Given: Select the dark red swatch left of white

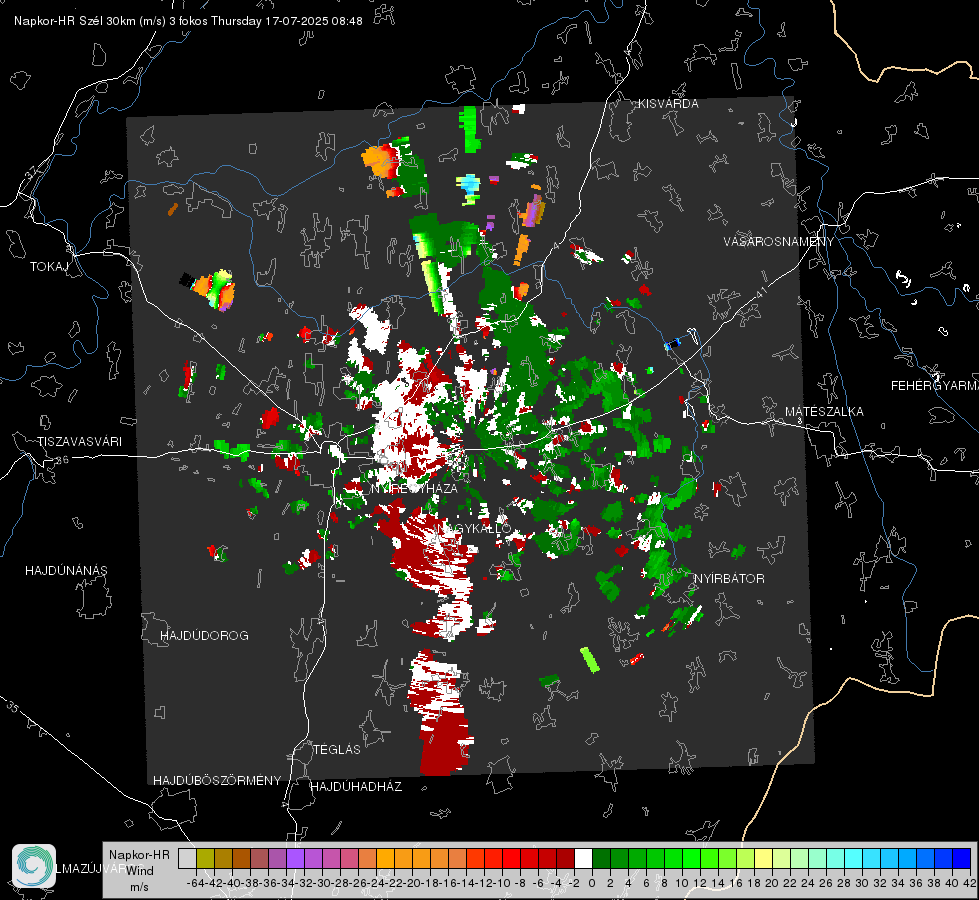Looking at the screenshot, I should click(x=565, y=859).
